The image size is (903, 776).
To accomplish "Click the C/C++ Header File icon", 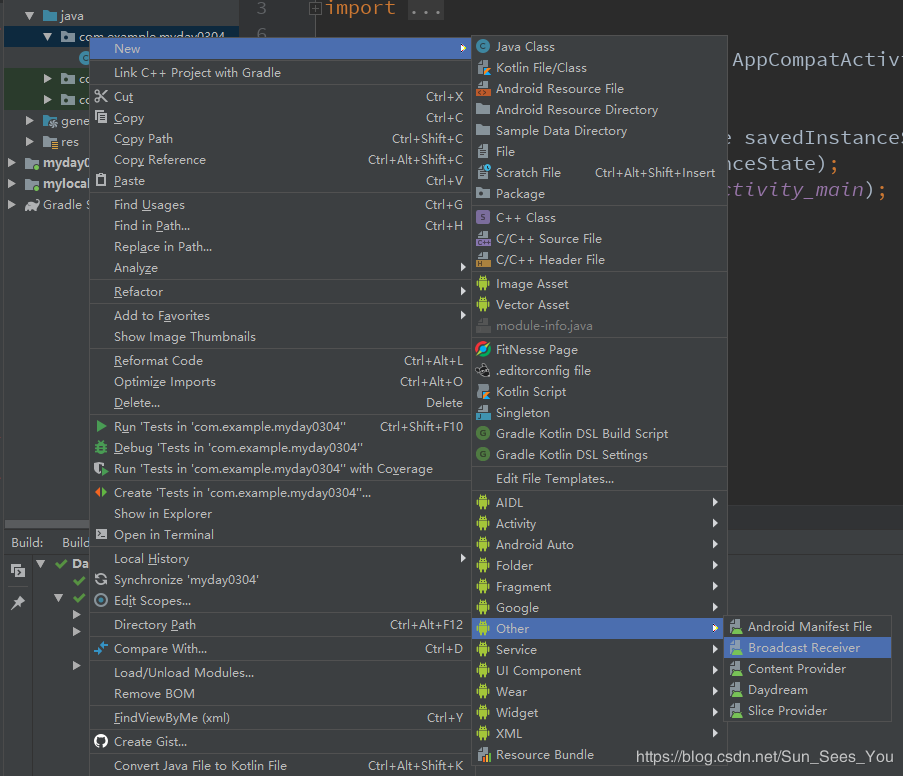I will (483, 260).
